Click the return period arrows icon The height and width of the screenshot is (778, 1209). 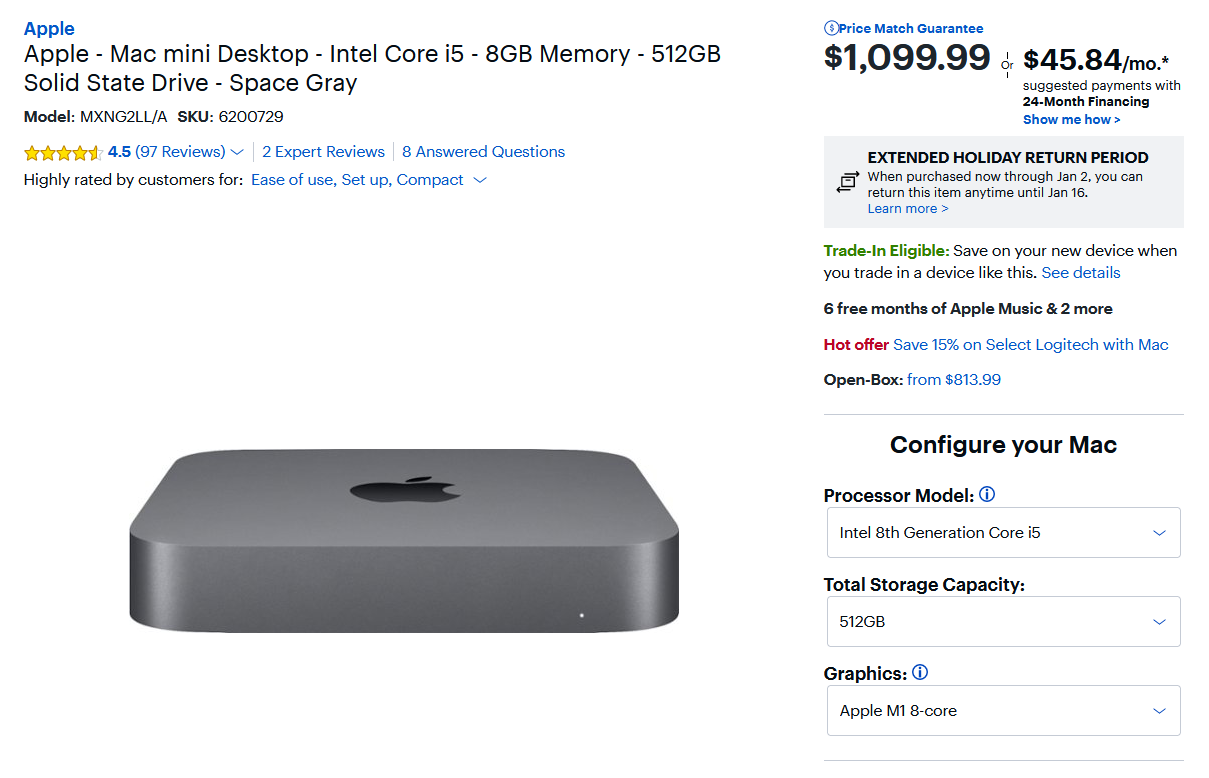848,182
